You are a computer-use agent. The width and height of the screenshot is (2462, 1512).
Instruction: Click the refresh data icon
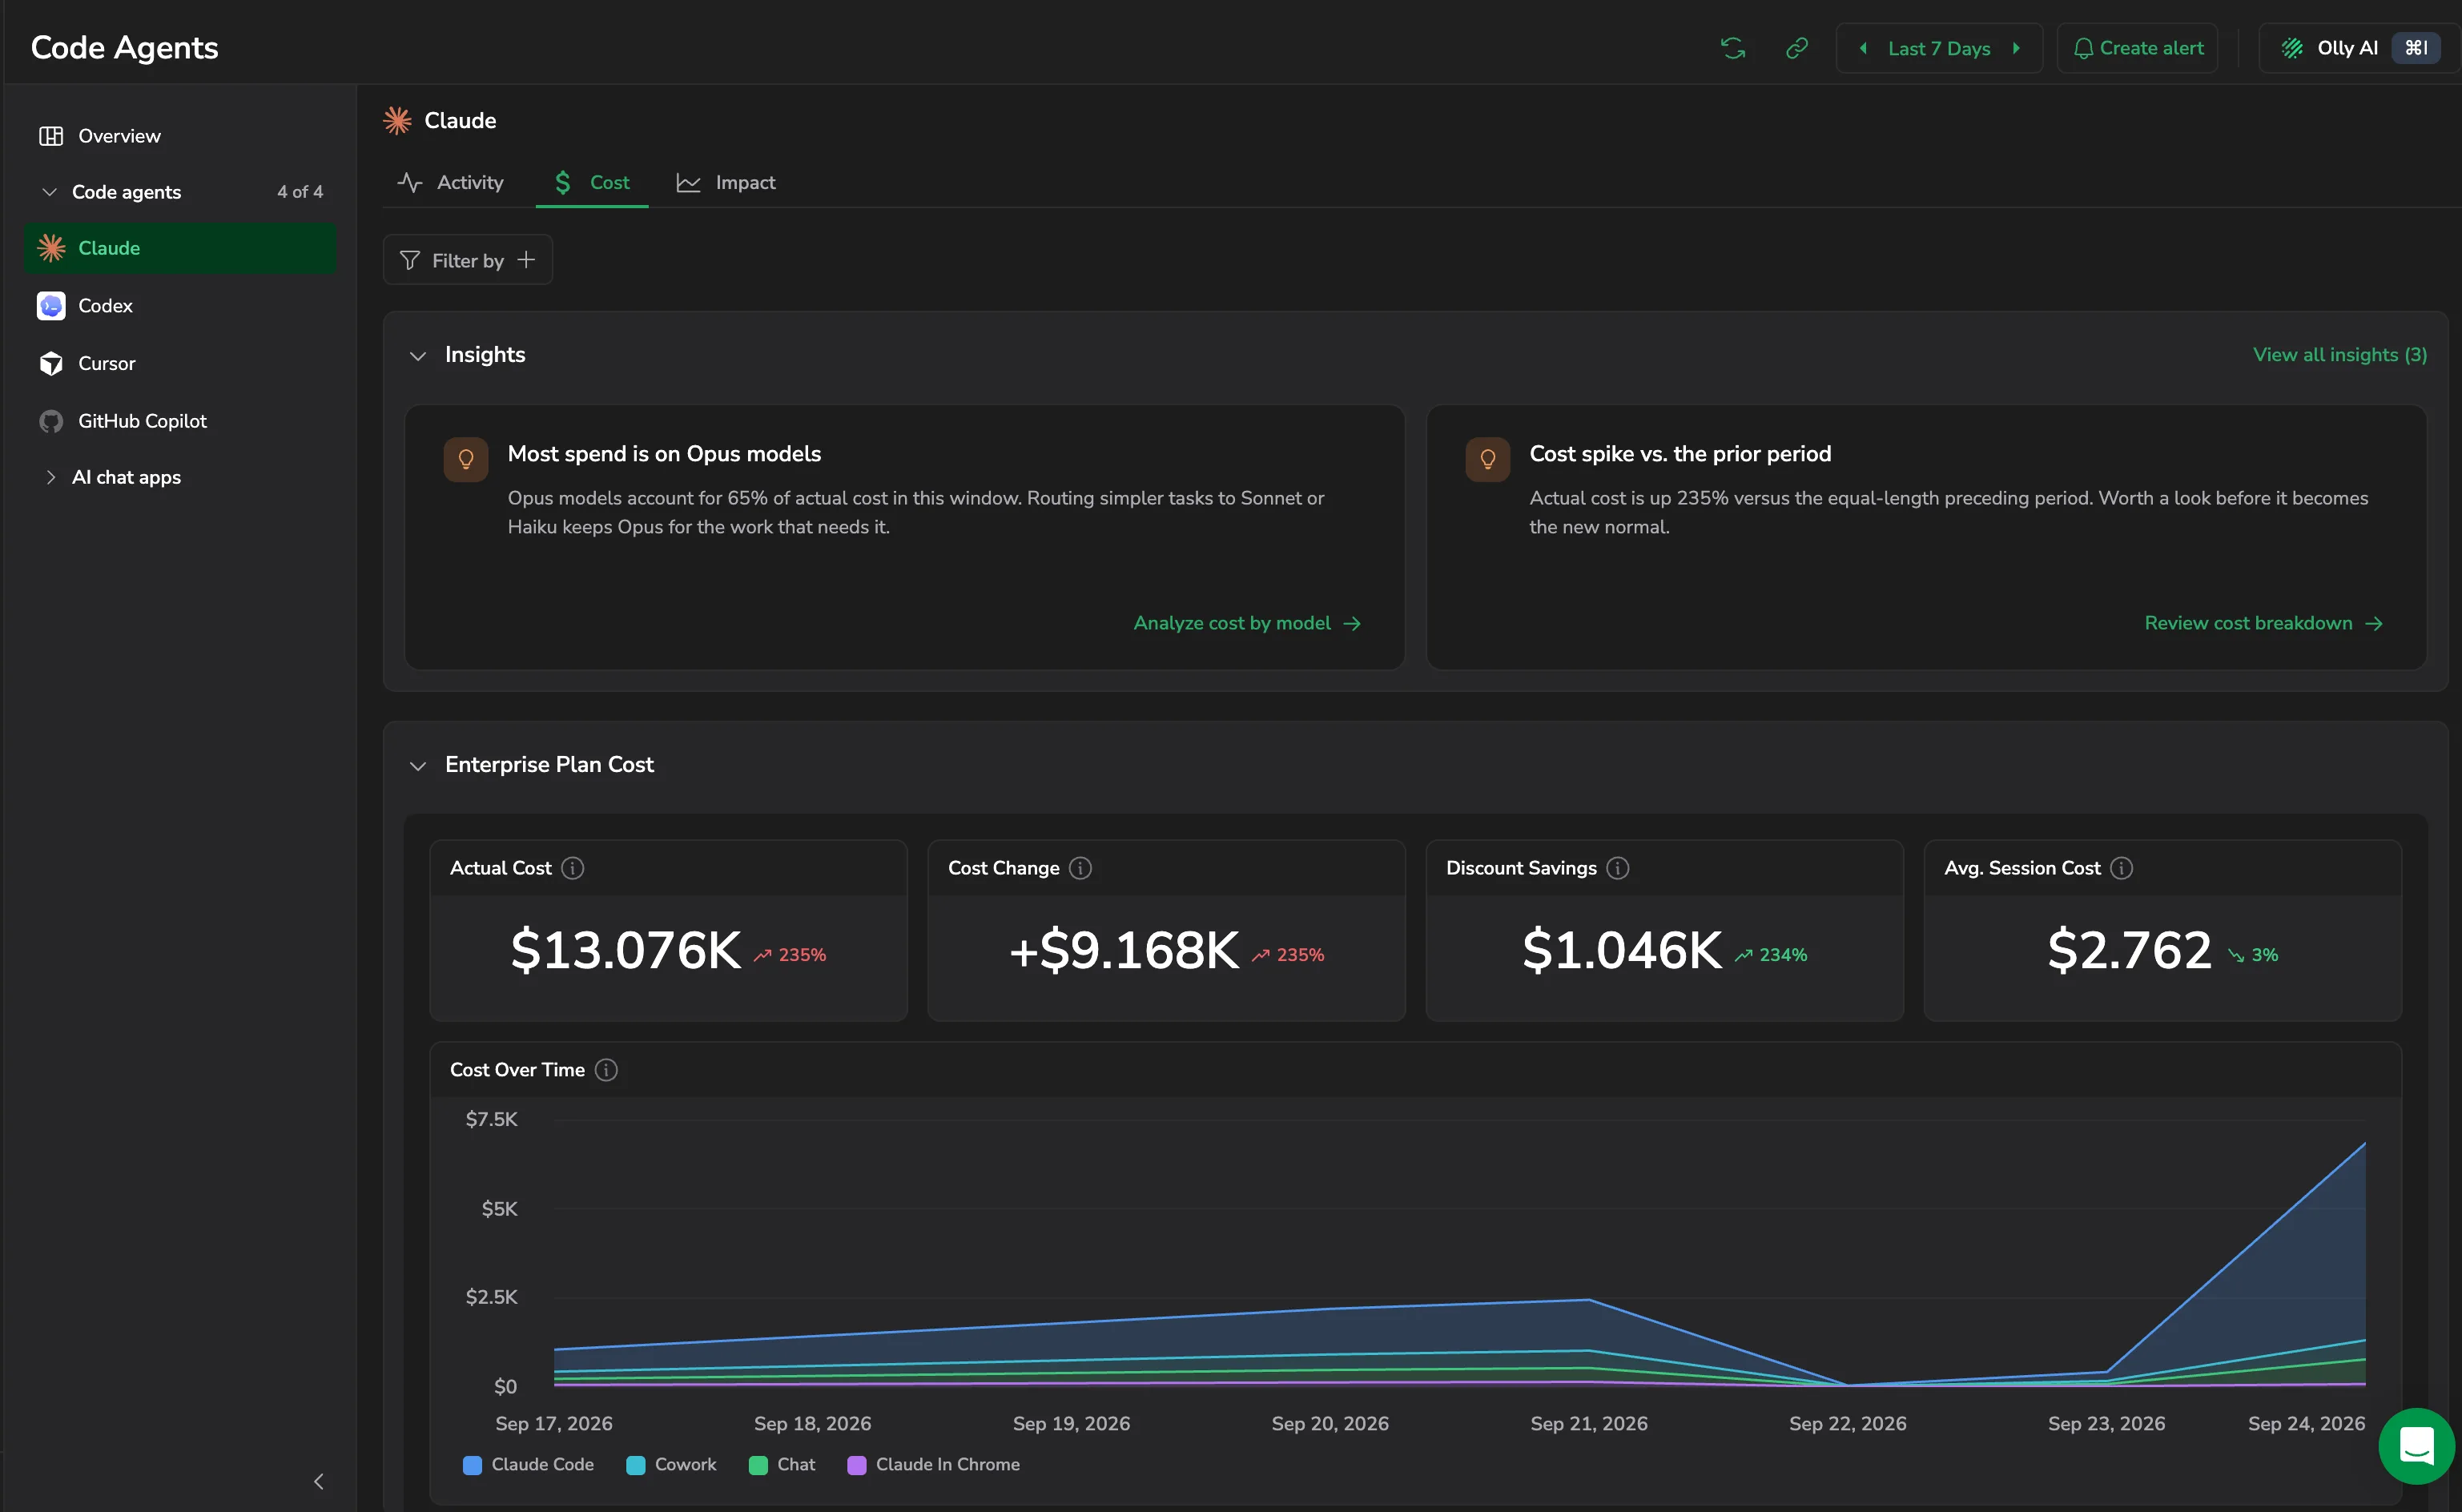click(x=1733, y=48)
